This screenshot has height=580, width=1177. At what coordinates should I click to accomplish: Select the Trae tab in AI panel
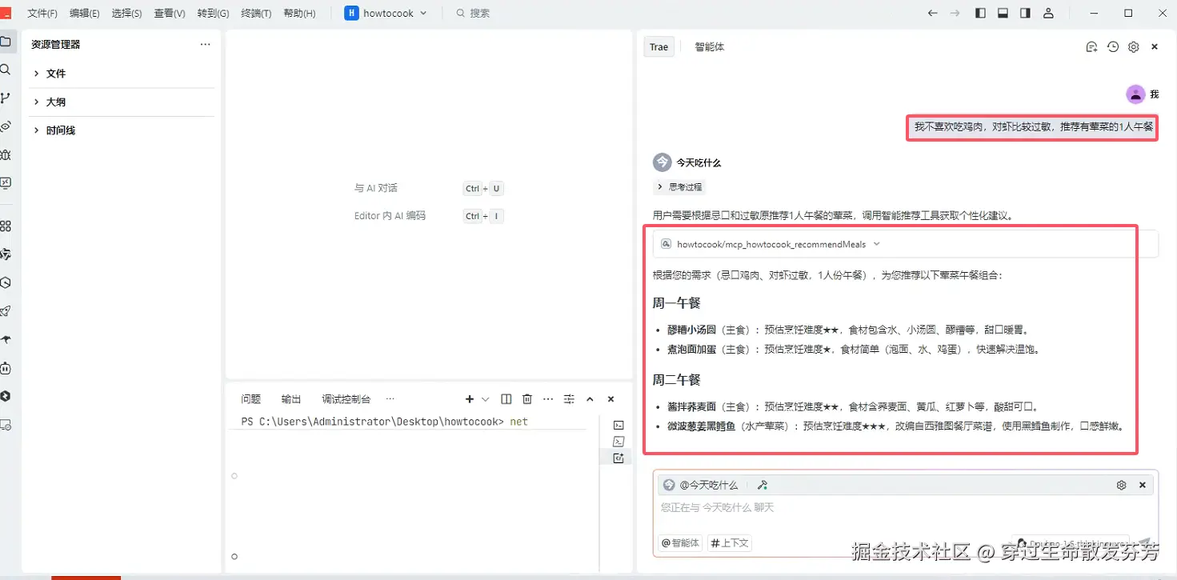[x=658, y=47]
